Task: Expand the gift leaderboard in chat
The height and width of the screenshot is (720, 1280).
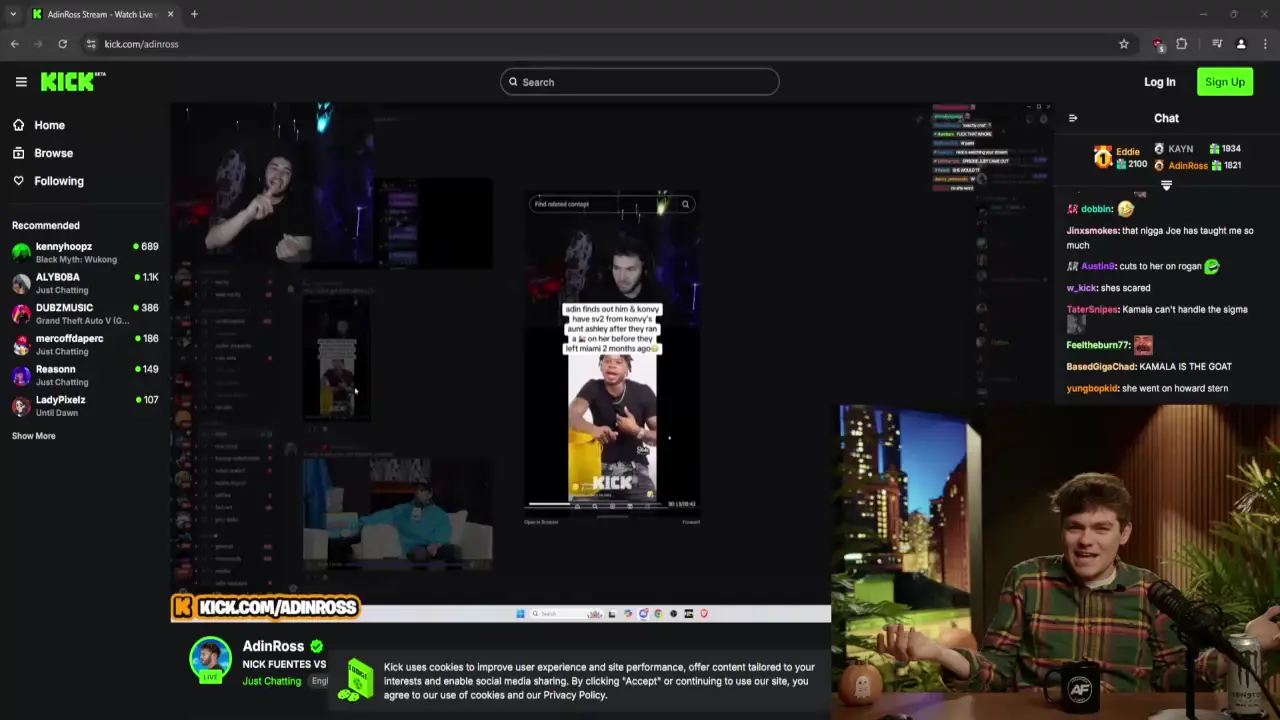Action: click(1166, 185)
